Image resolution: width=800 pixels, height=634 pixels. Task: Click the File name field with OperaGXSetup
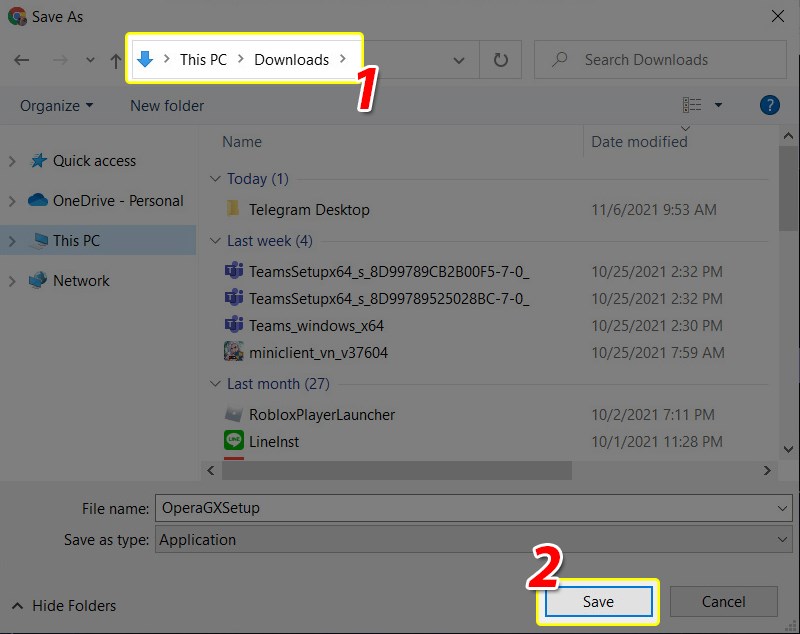(473, 508)
